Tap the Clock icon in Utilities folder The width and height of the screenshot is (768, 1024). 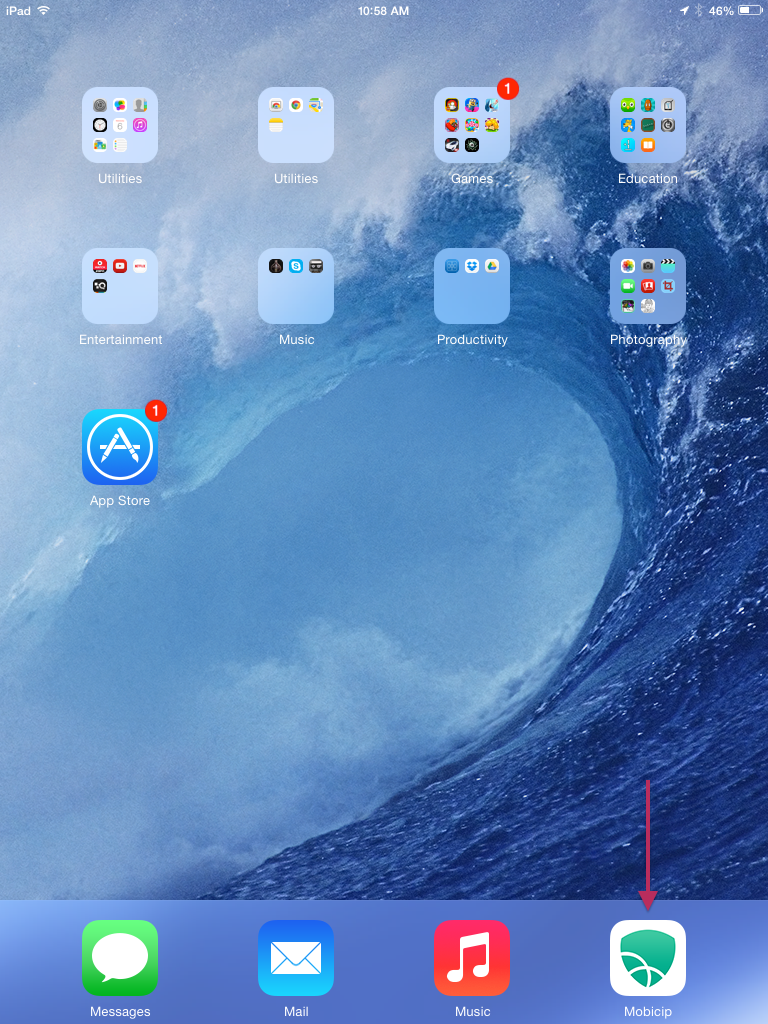[99, 125]
